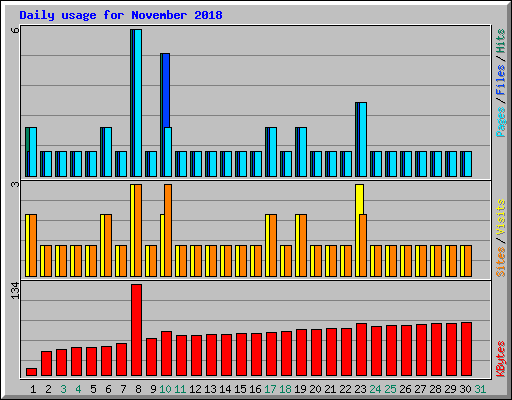The height and width of the screenshot is (400, 512).
Task: Click the green day 10 axis label
Action: (x=165, y=389)
